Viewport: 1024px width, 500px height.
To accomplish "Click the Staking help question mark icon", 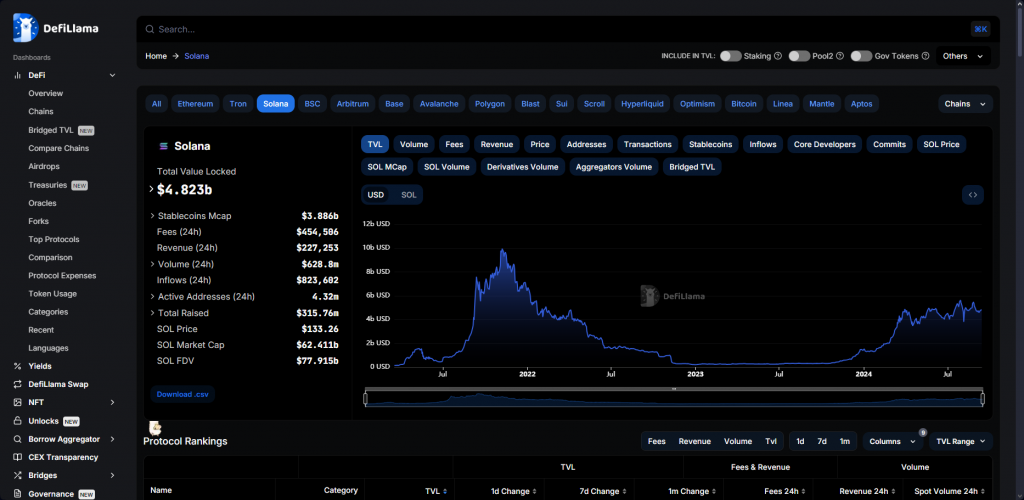I will (x=777, y=56).
